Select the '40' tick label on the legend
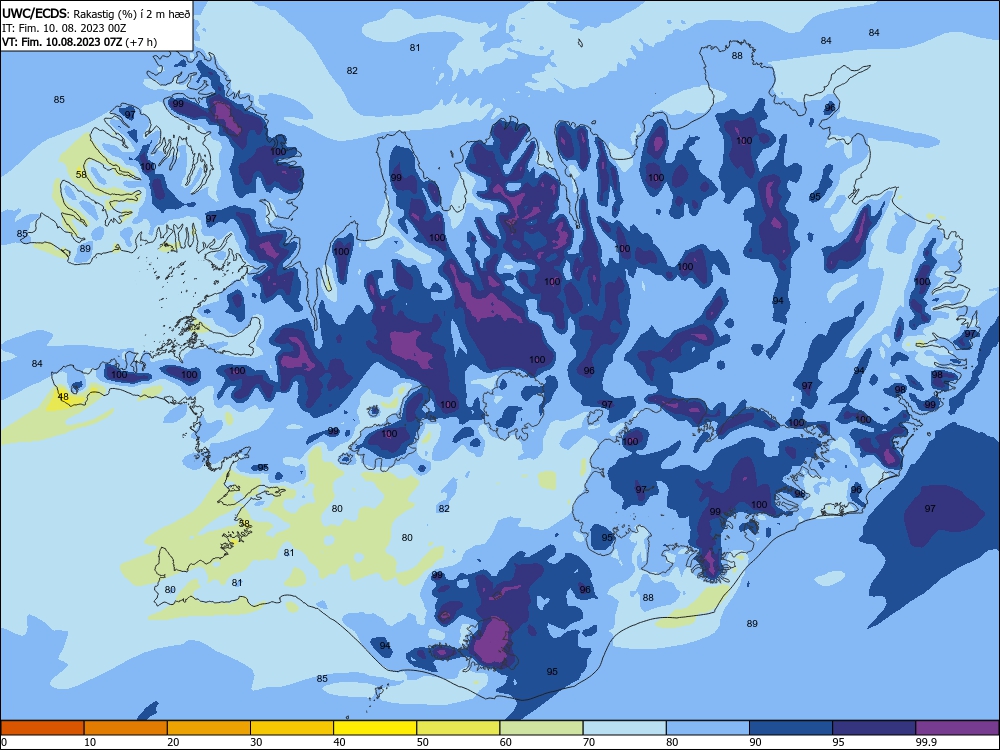Screen dimensions: 1000x750 coord(340,742)
